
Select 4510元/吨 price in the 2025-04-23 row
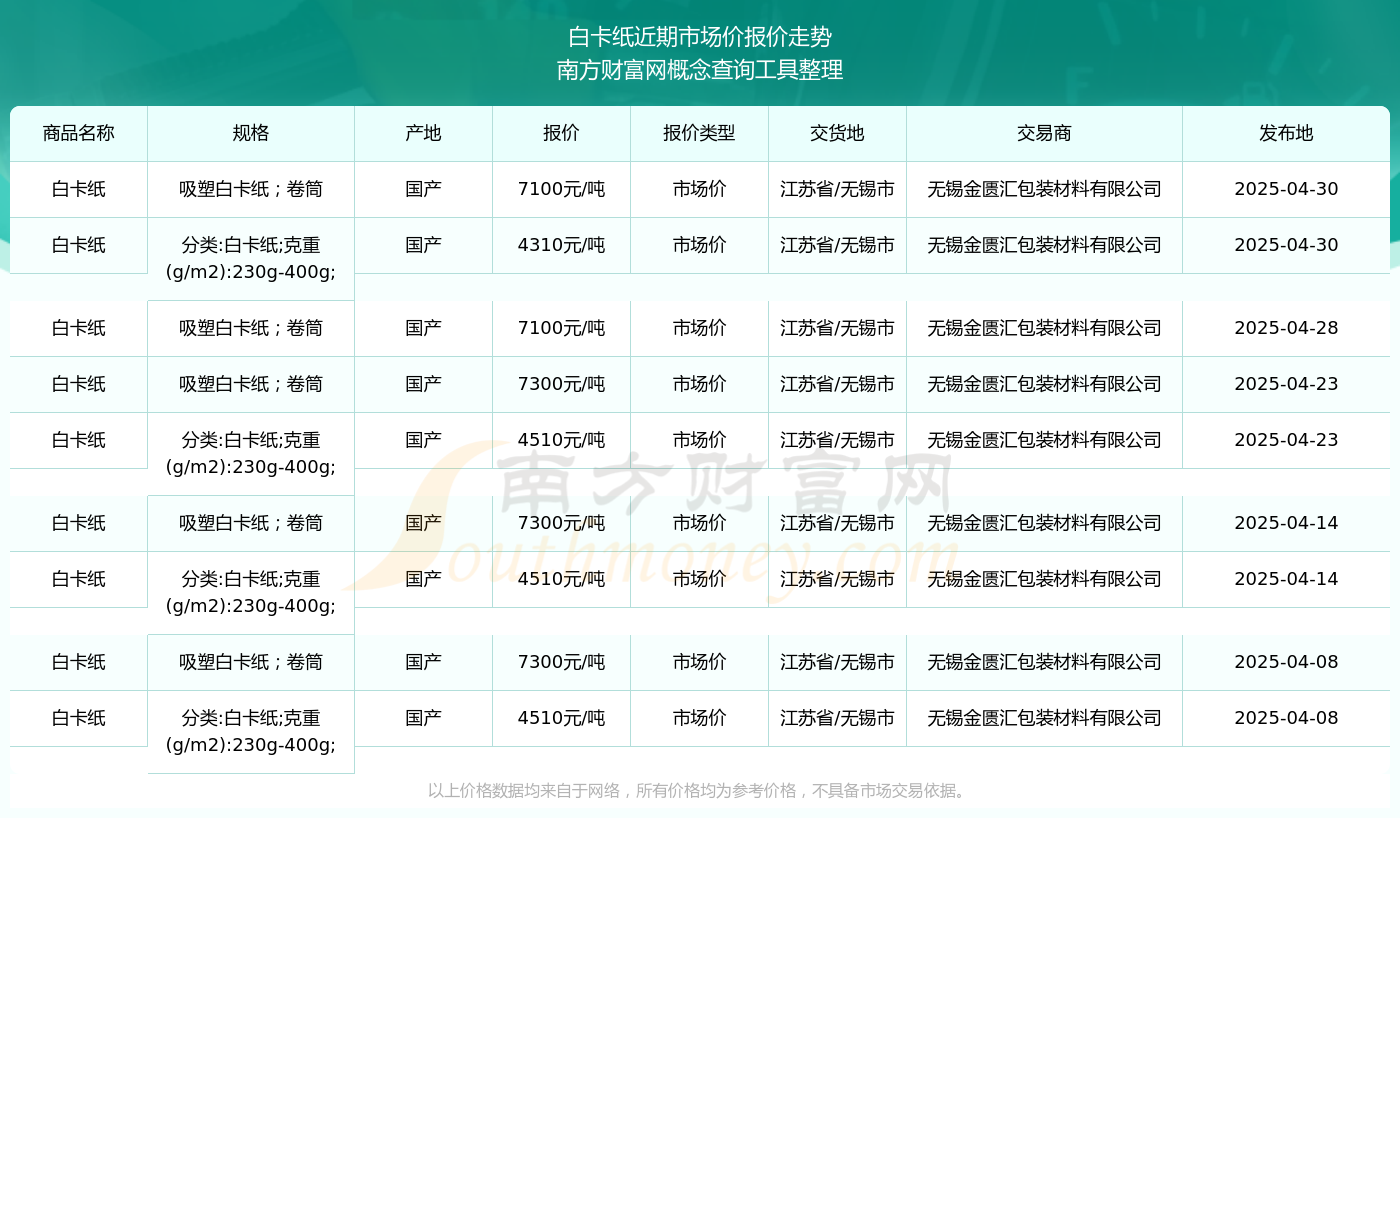pyautogui.click(x=561, y=440)
